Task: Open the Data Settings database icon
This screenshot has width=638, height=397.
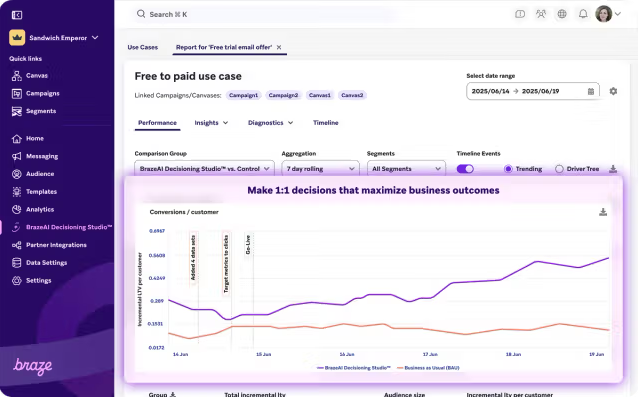Action: pyautogui.click(x=17, y=263)
